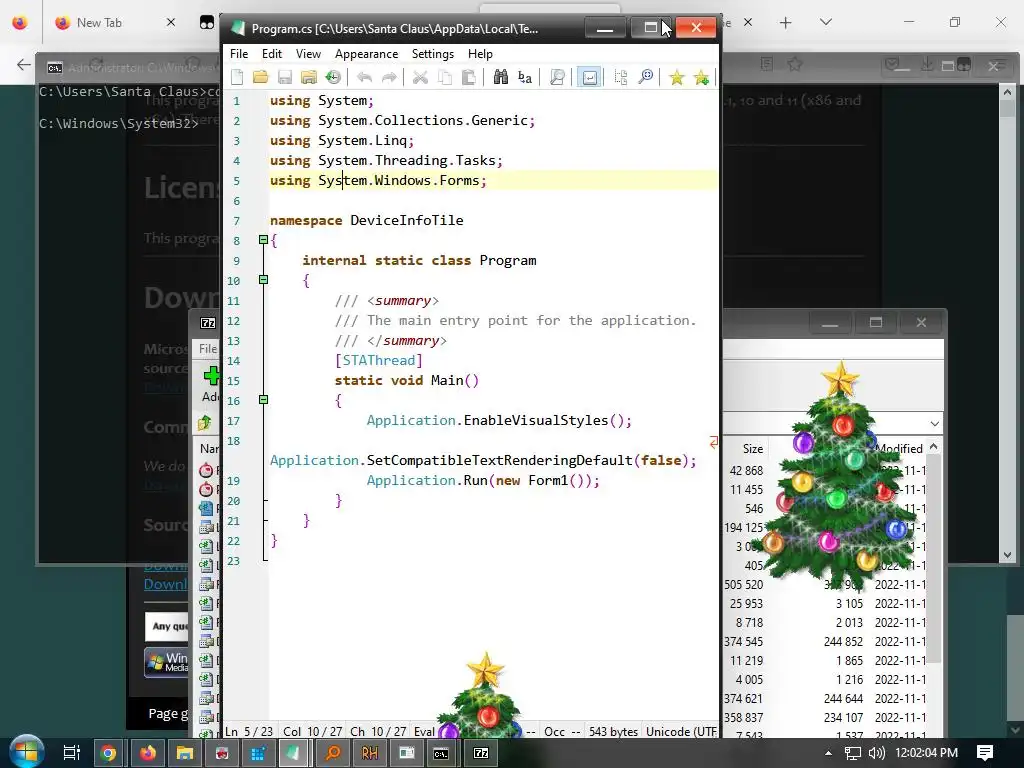Add to favorites star-plus icon
Screen dimensions: 1024x768
pos(701,78)
